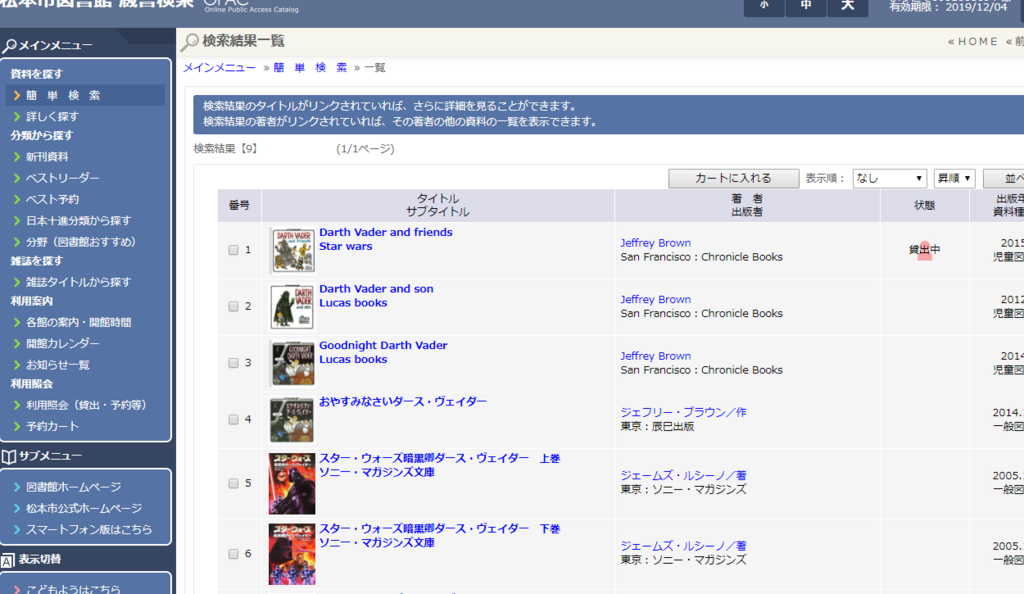1024x594 pixels.
Task: Click author Jeffrey Brown in row 1
Action: click(x=656, y=243)
